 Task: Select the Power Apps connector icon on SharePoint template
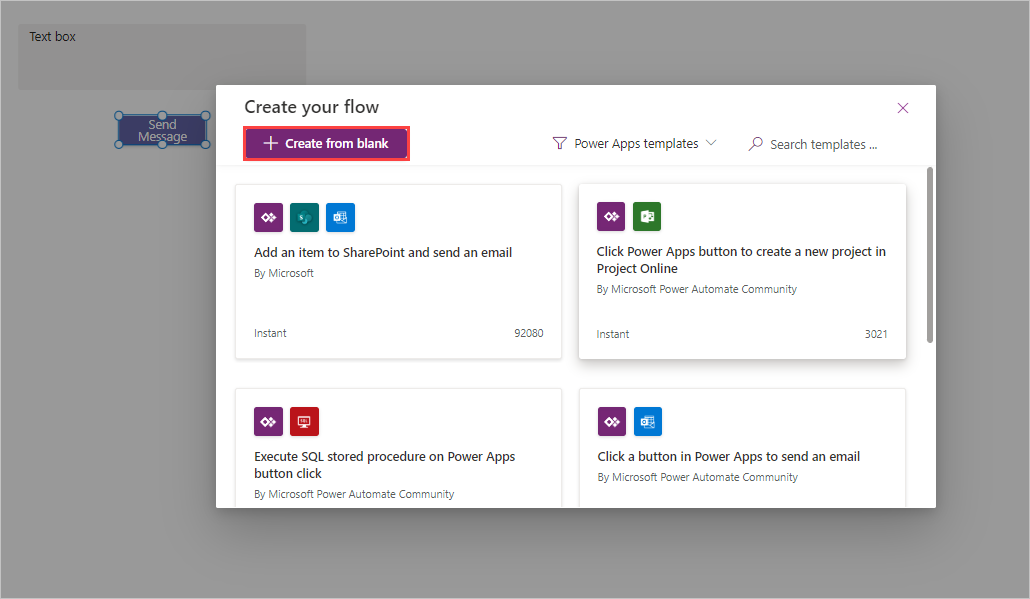point(268,217)
